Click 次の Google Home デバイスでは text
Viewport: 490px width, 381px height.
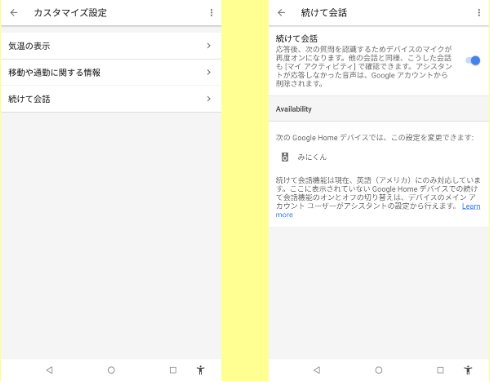[x=375, y=137]
